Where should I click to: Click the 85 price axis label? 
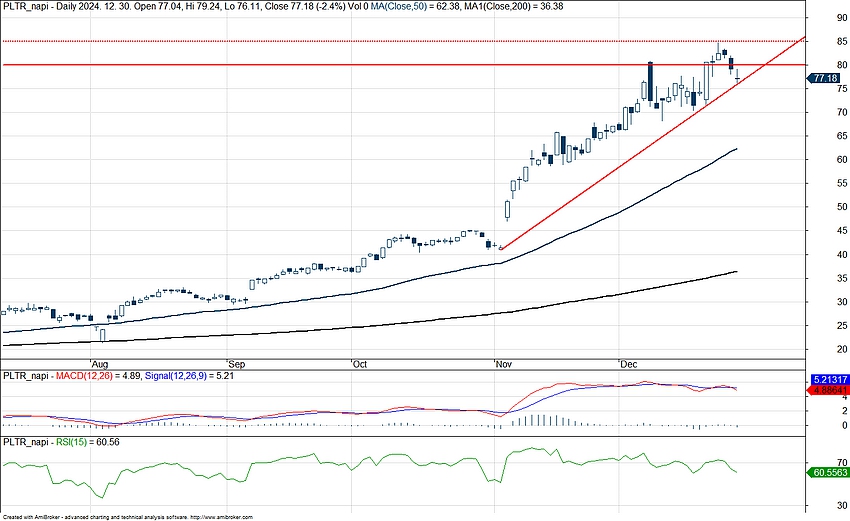842,42
